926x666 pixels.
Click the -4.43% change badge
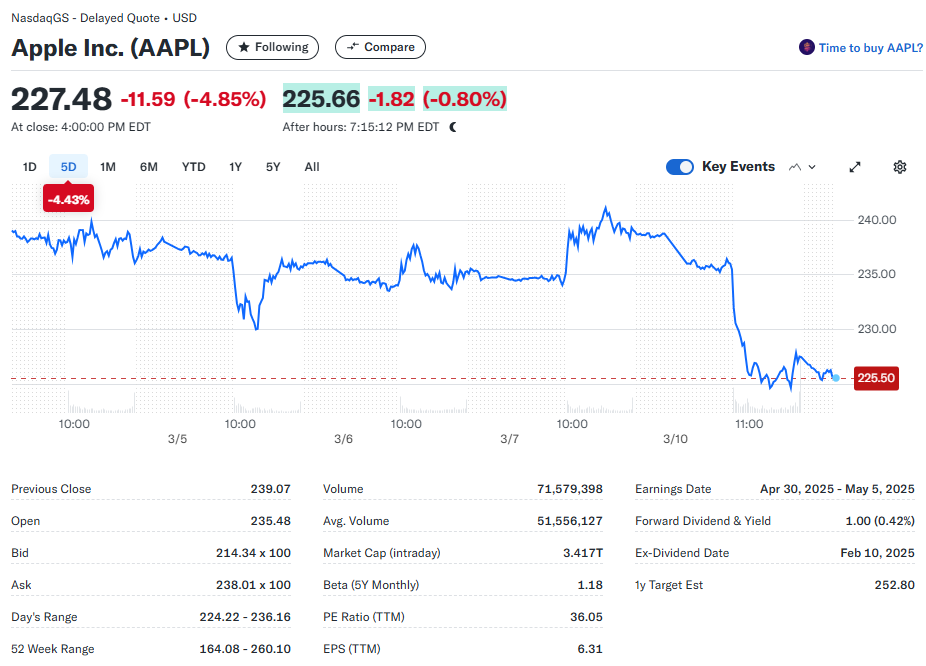pos(69,200)
